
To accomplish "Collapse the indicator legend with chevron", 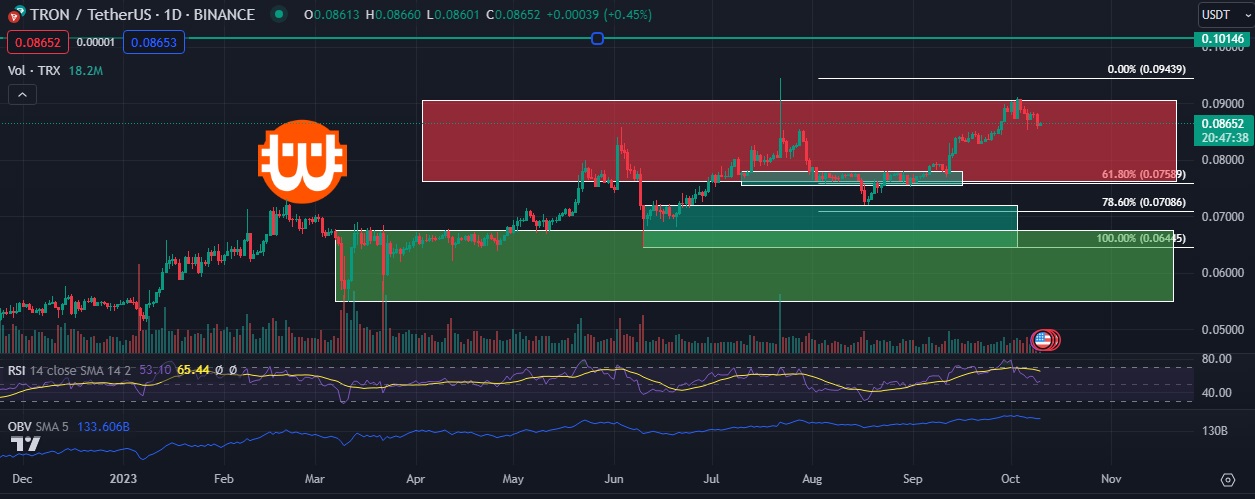I will (23, 95).
